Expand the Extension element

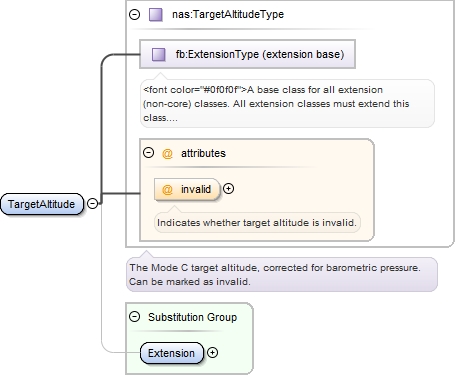pos(213,352)
